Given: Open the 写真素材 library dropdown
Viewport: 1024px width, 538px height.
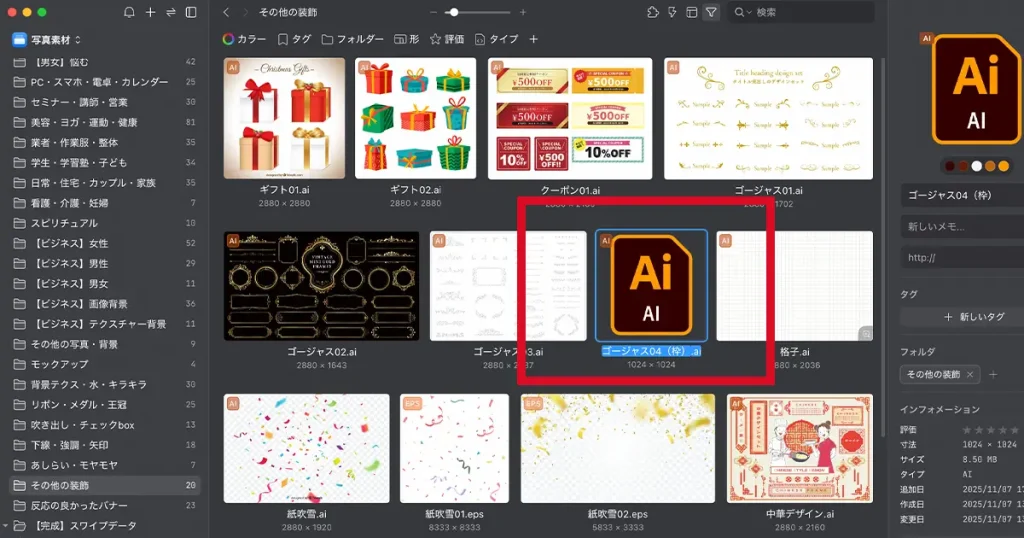Looking at the screenshot, I should click(x=42, y=40).
